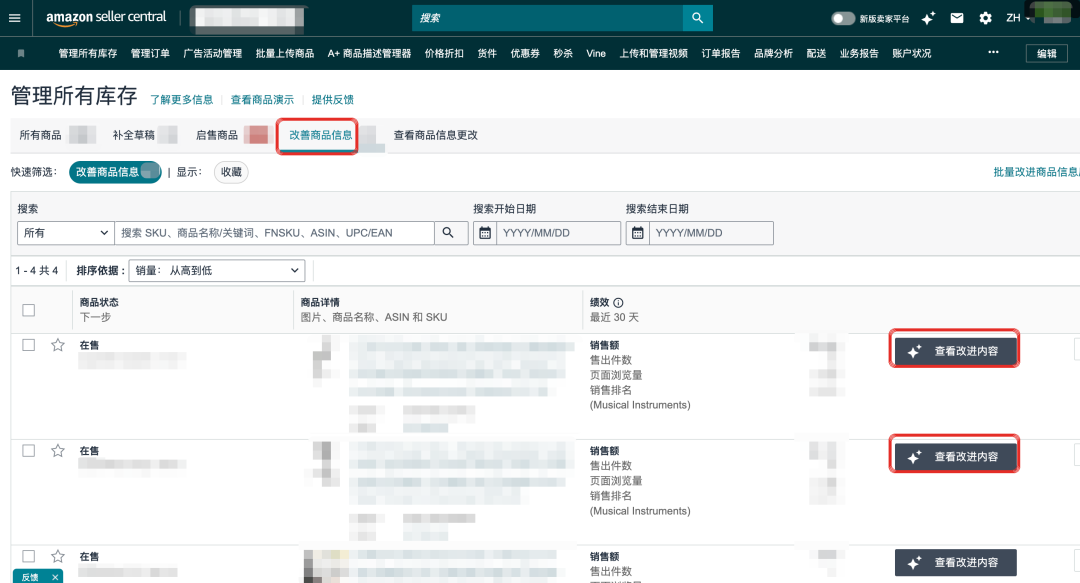
Task: Check the third product row checkbox
Action: (29, 556)
